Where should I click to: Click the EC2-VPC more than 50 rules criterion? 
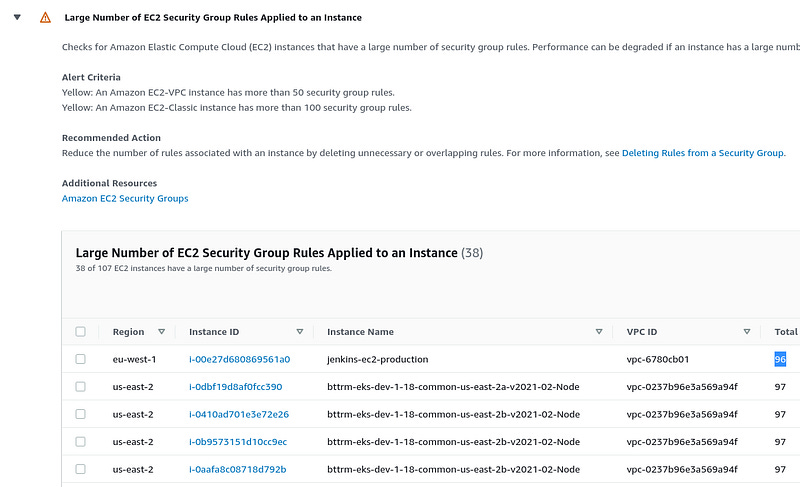[x=228, y=92]
